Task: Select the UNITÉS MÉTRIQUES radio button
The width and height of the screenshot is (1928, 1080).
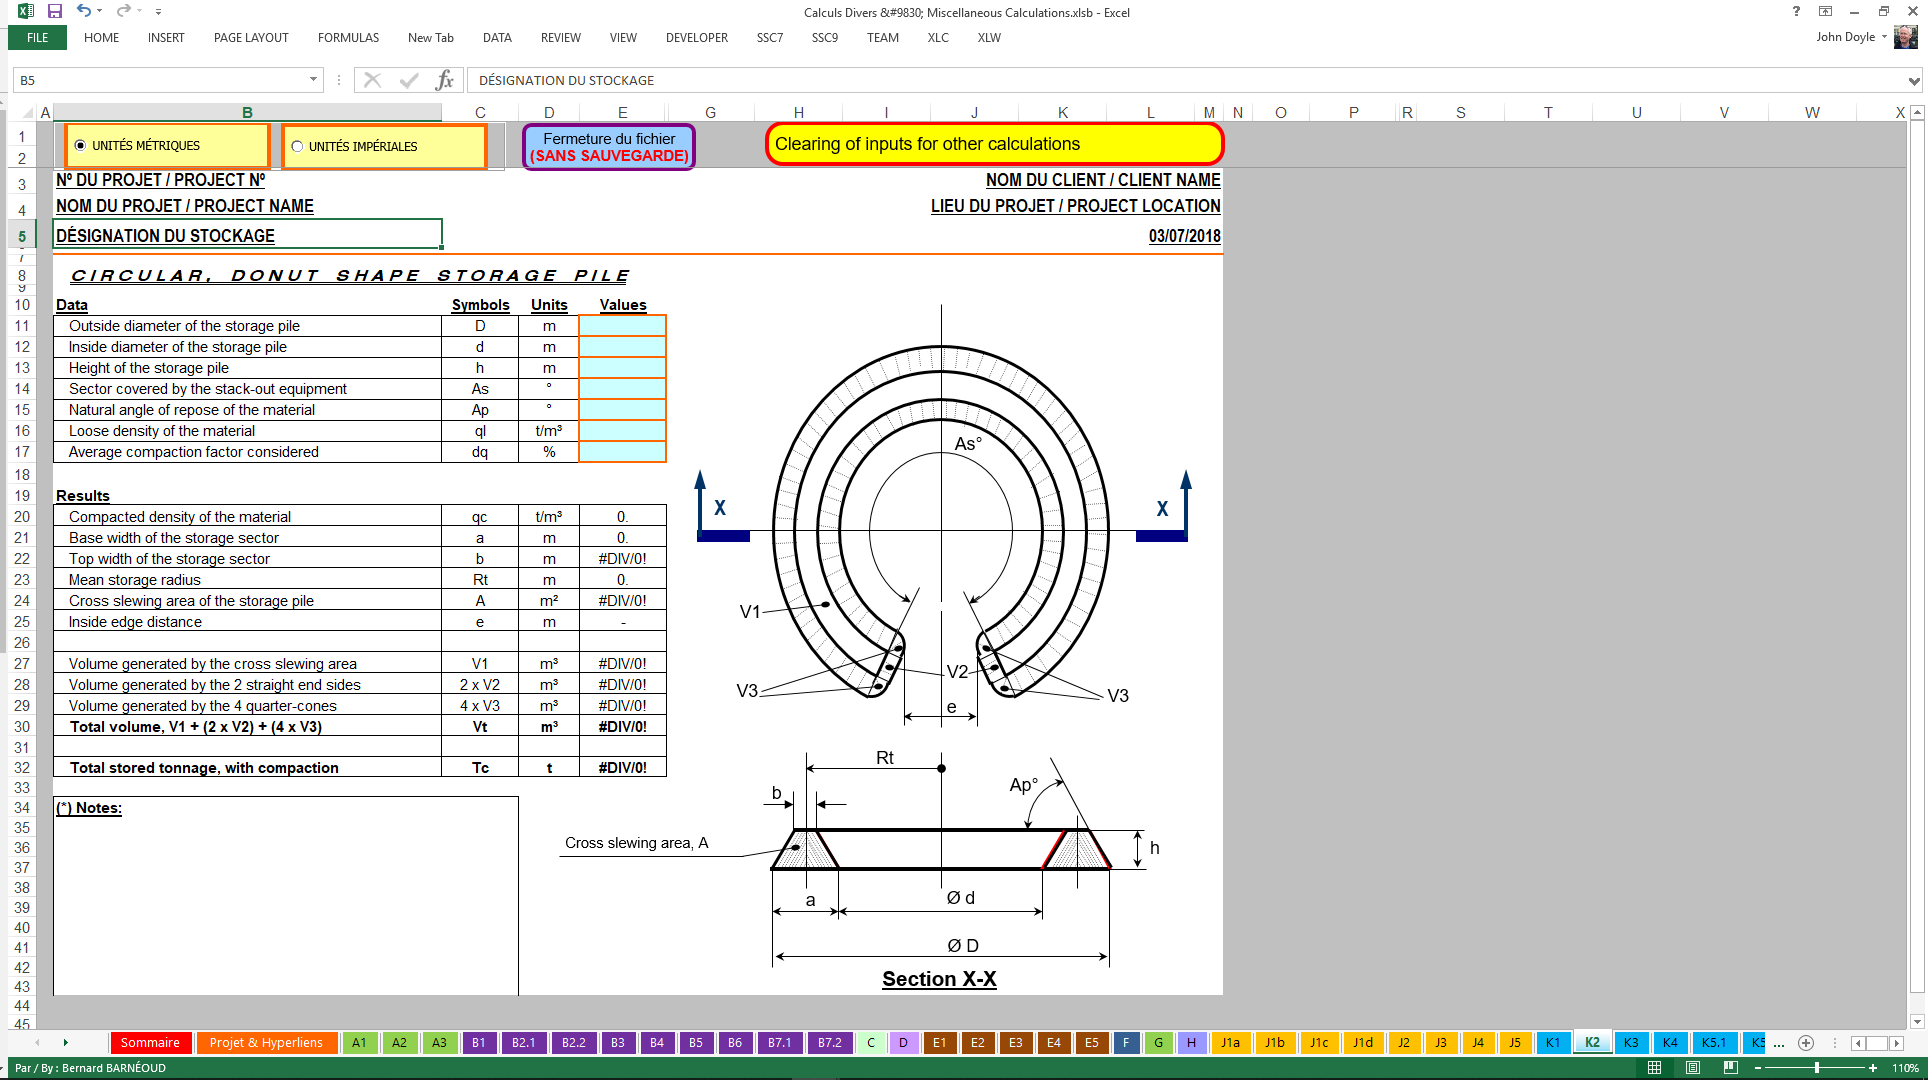Action: [x=80, y=146]
